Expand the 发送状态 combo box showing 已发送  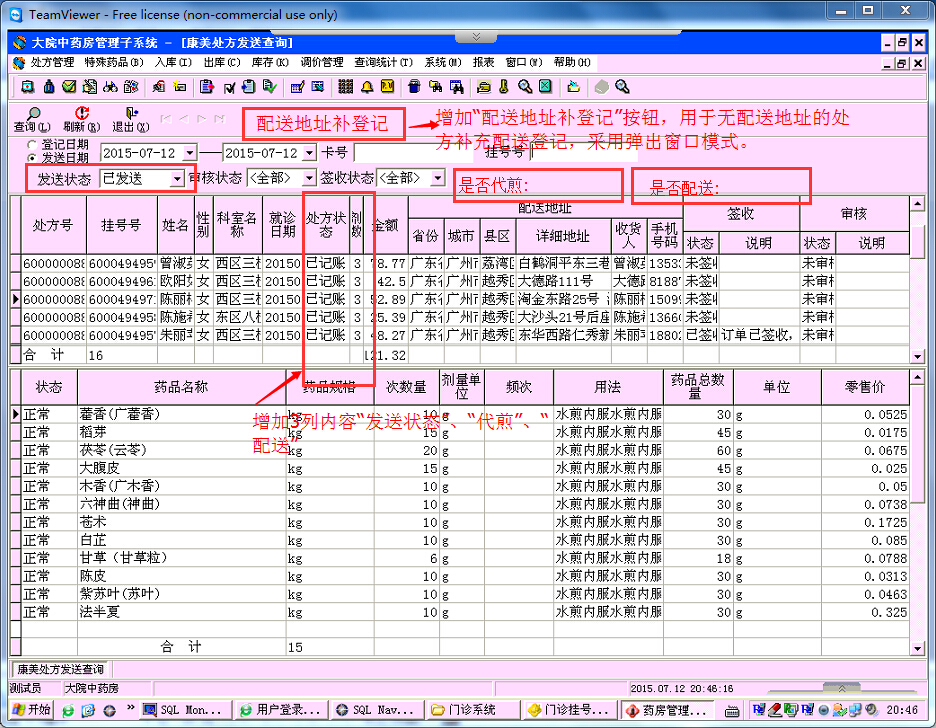coord(177,178)
